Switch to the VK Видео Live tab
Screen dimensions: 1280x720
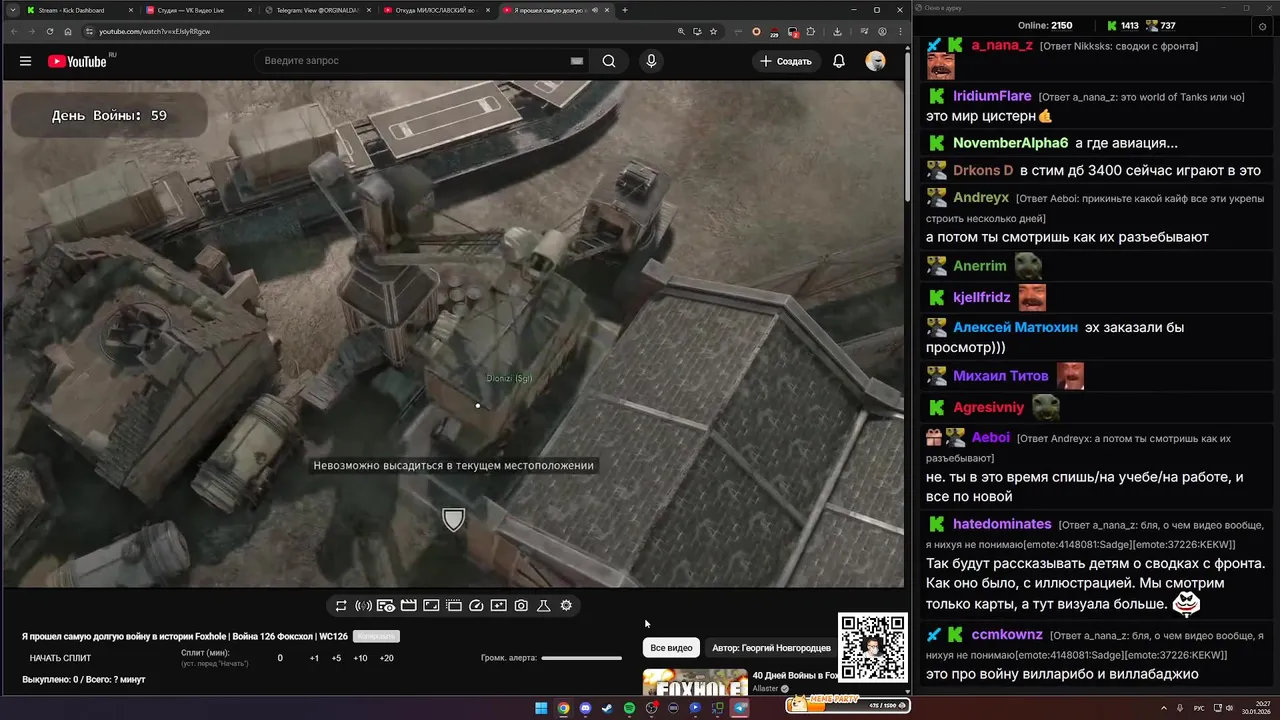tap(198, 10)
